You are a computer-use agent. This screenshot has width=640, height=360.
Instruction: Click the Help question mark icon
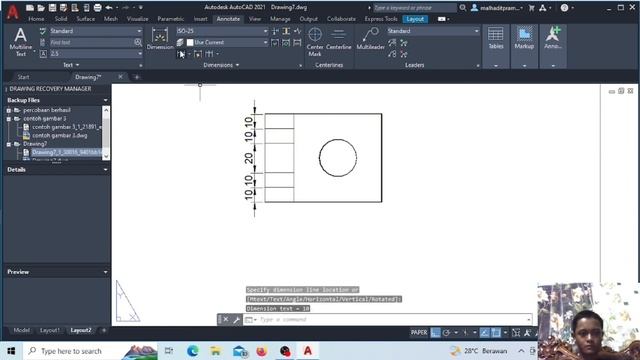point(564,8)
